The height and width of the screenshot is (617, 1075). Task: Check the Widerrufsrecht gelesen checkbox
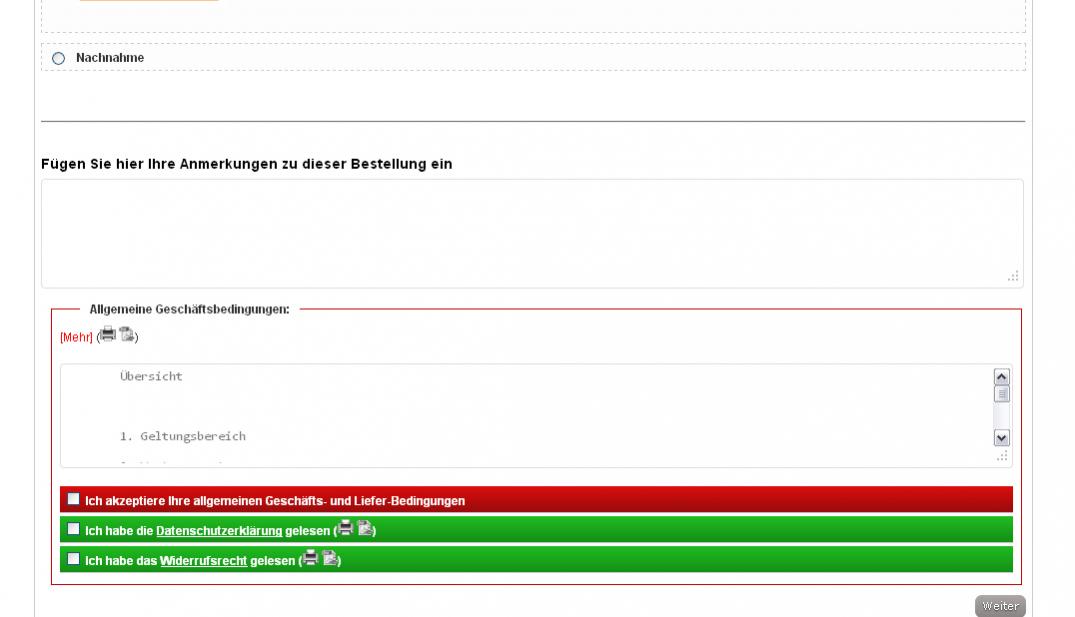[73, 559]
